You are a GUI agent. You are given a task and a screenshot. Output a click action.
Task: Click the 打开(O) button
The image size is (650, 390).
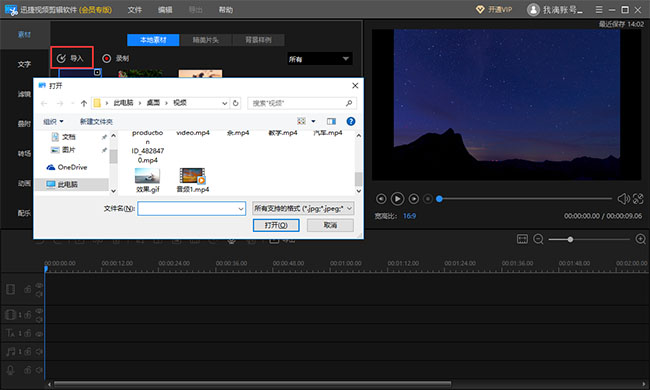coord(276,225)
